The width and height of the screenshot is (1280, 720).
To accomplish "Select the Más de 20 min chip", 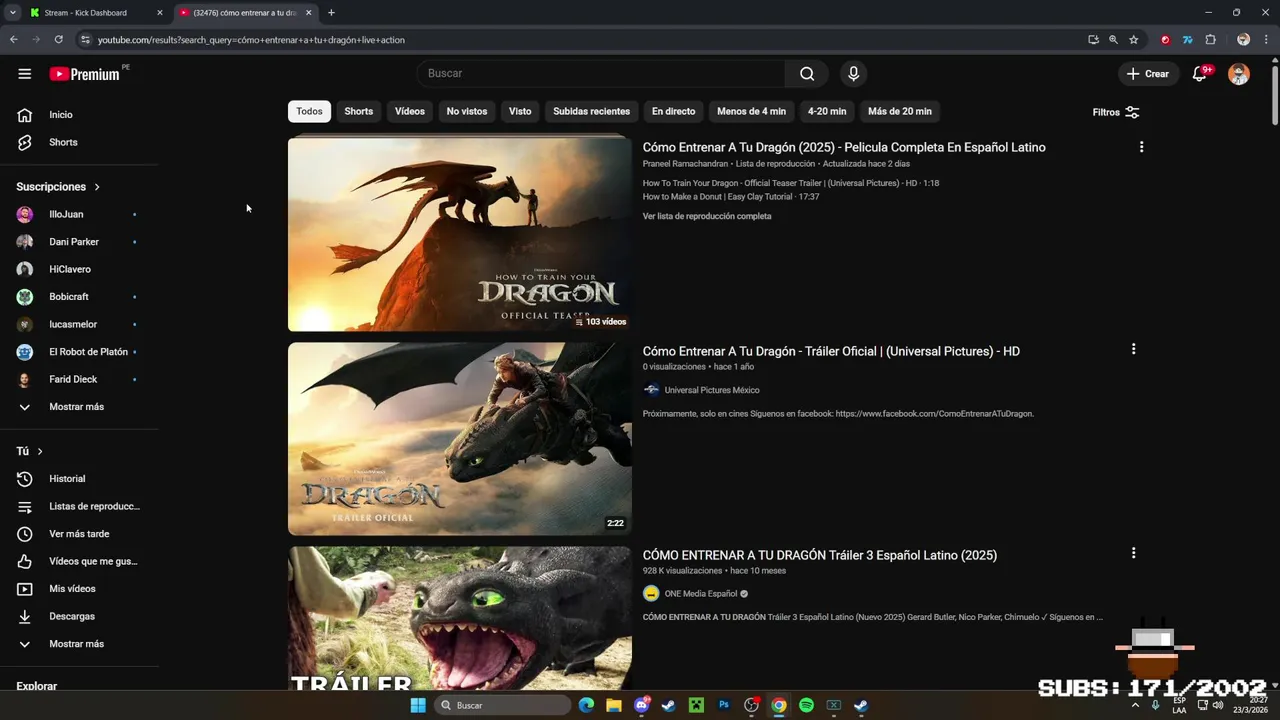I will point(900,111).
